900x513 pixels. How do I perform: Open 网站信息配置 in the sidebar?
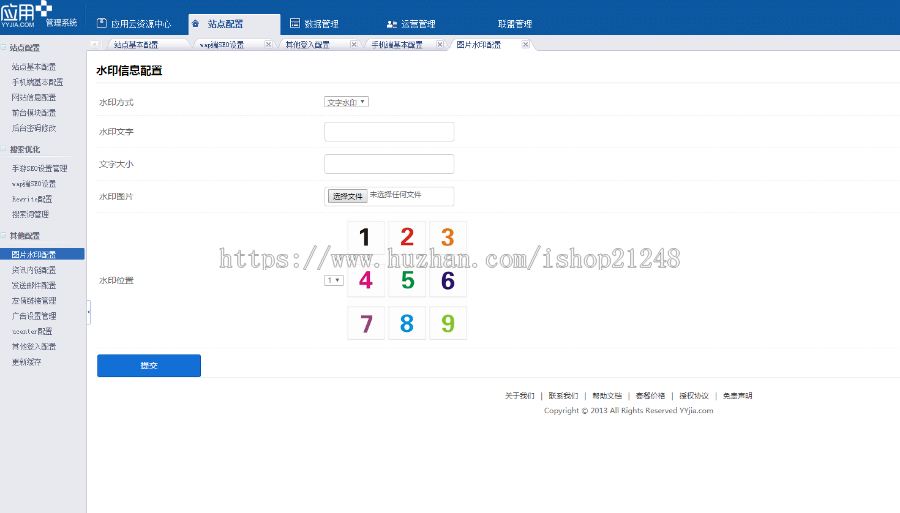point(34,98)
